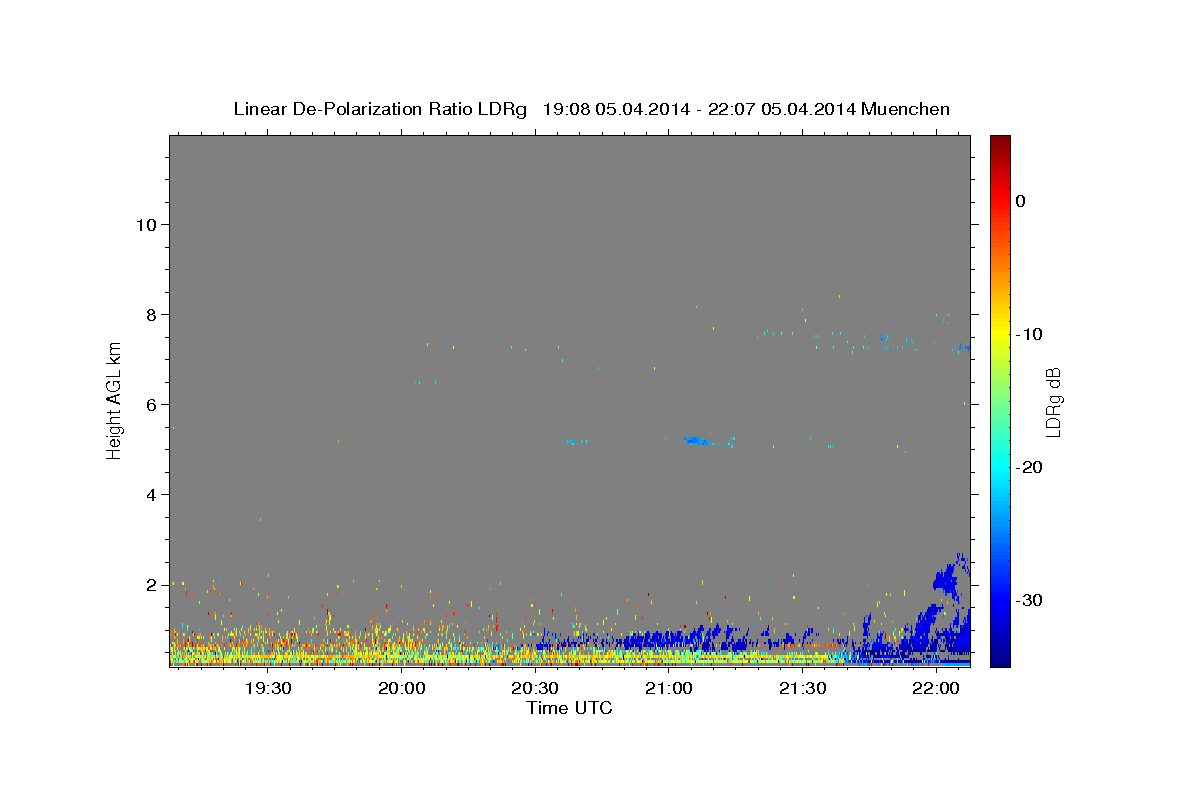1200x800 pixels.
Task: Click the height tick label 6
Action: pyautogui.click(x=151, y=404)
